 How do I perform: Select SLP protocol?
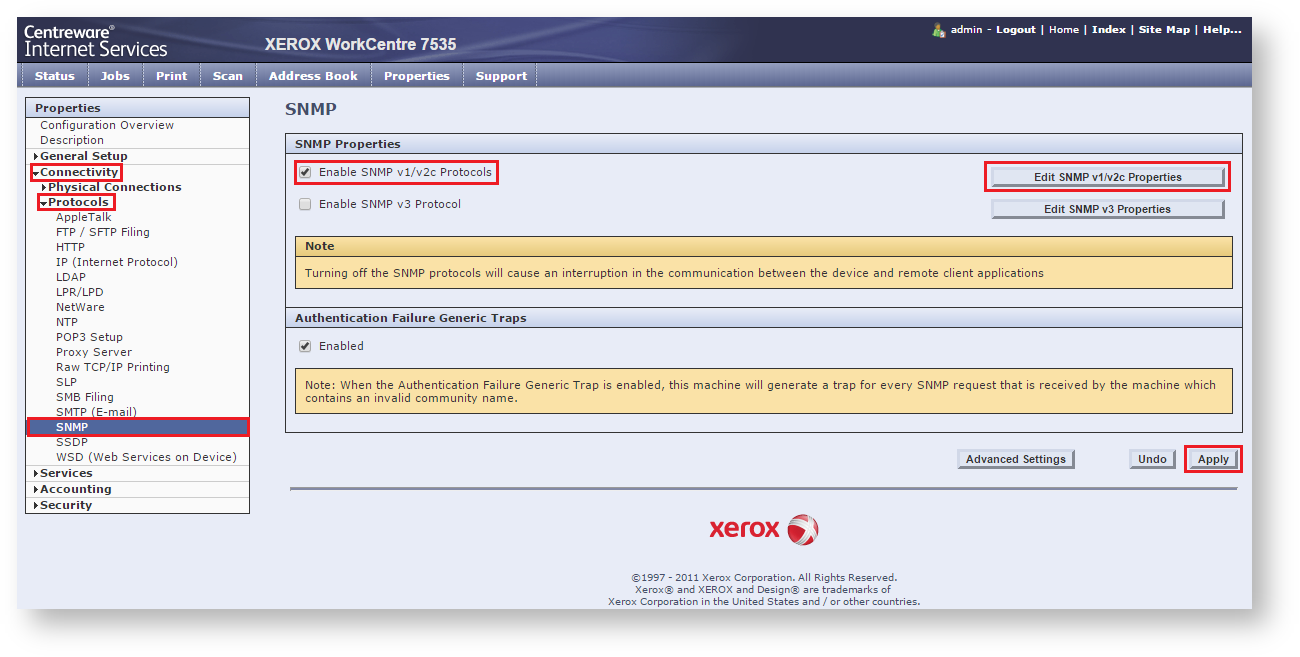coord(66,382)
